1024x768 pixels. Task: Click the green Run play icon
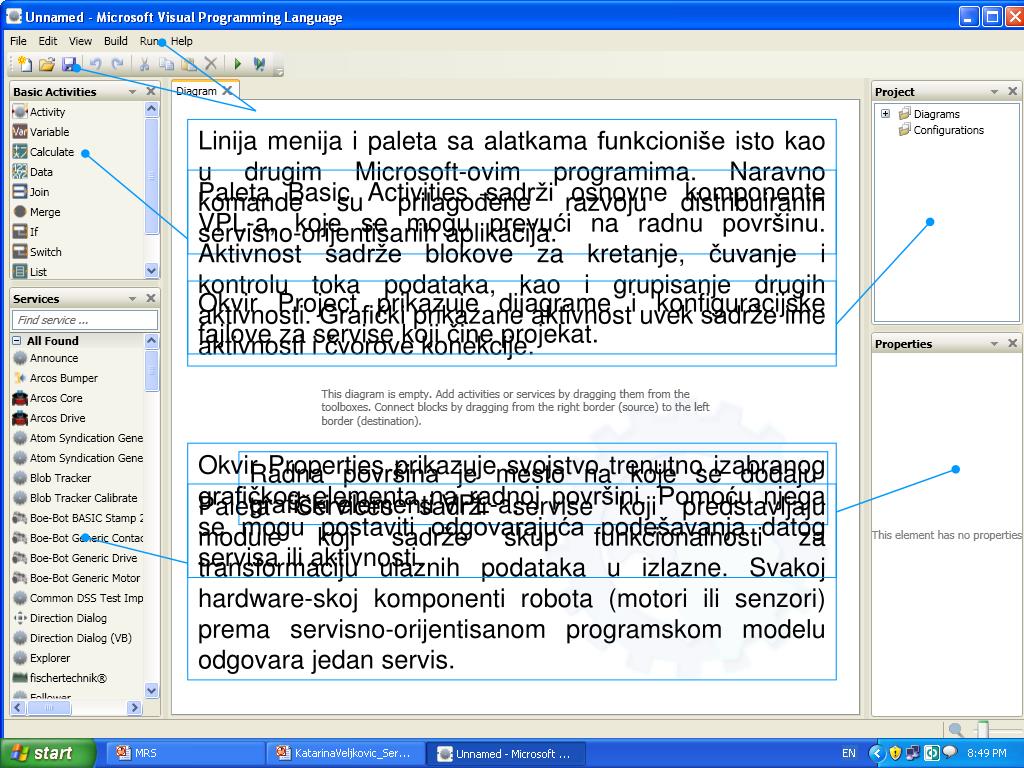pyautogui.click(x=238, y=63)
